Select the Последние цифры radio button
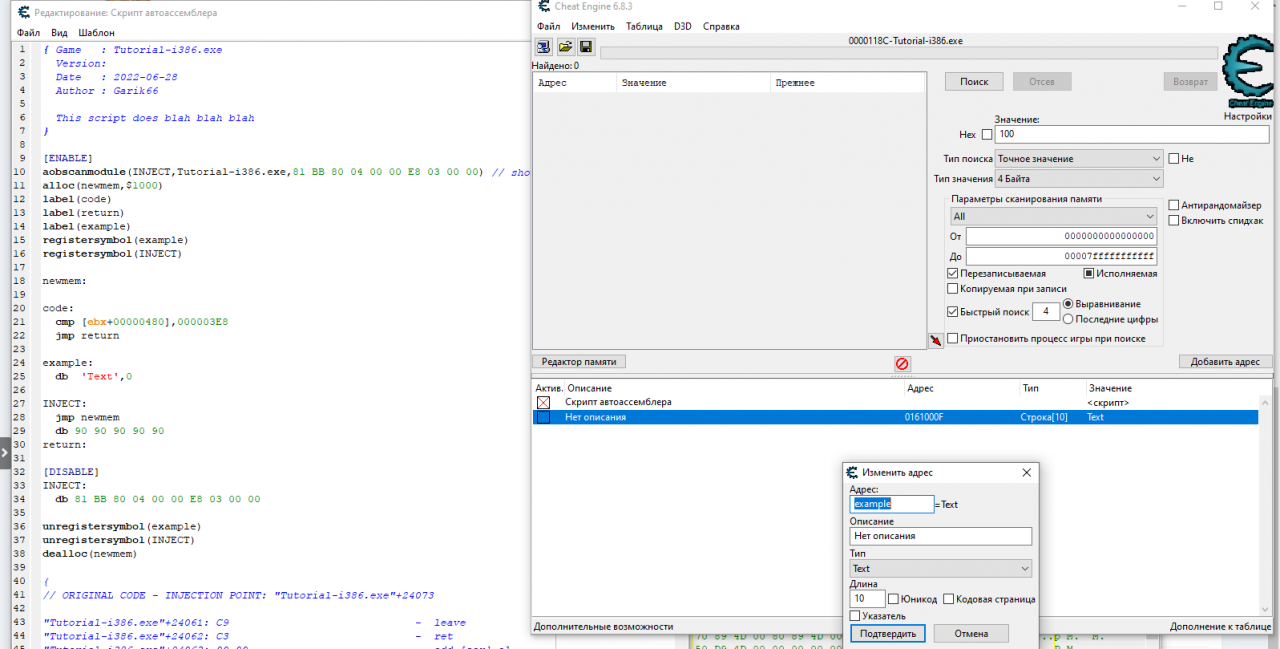This screenshot has width=1280, height=649. point(1068,319)
